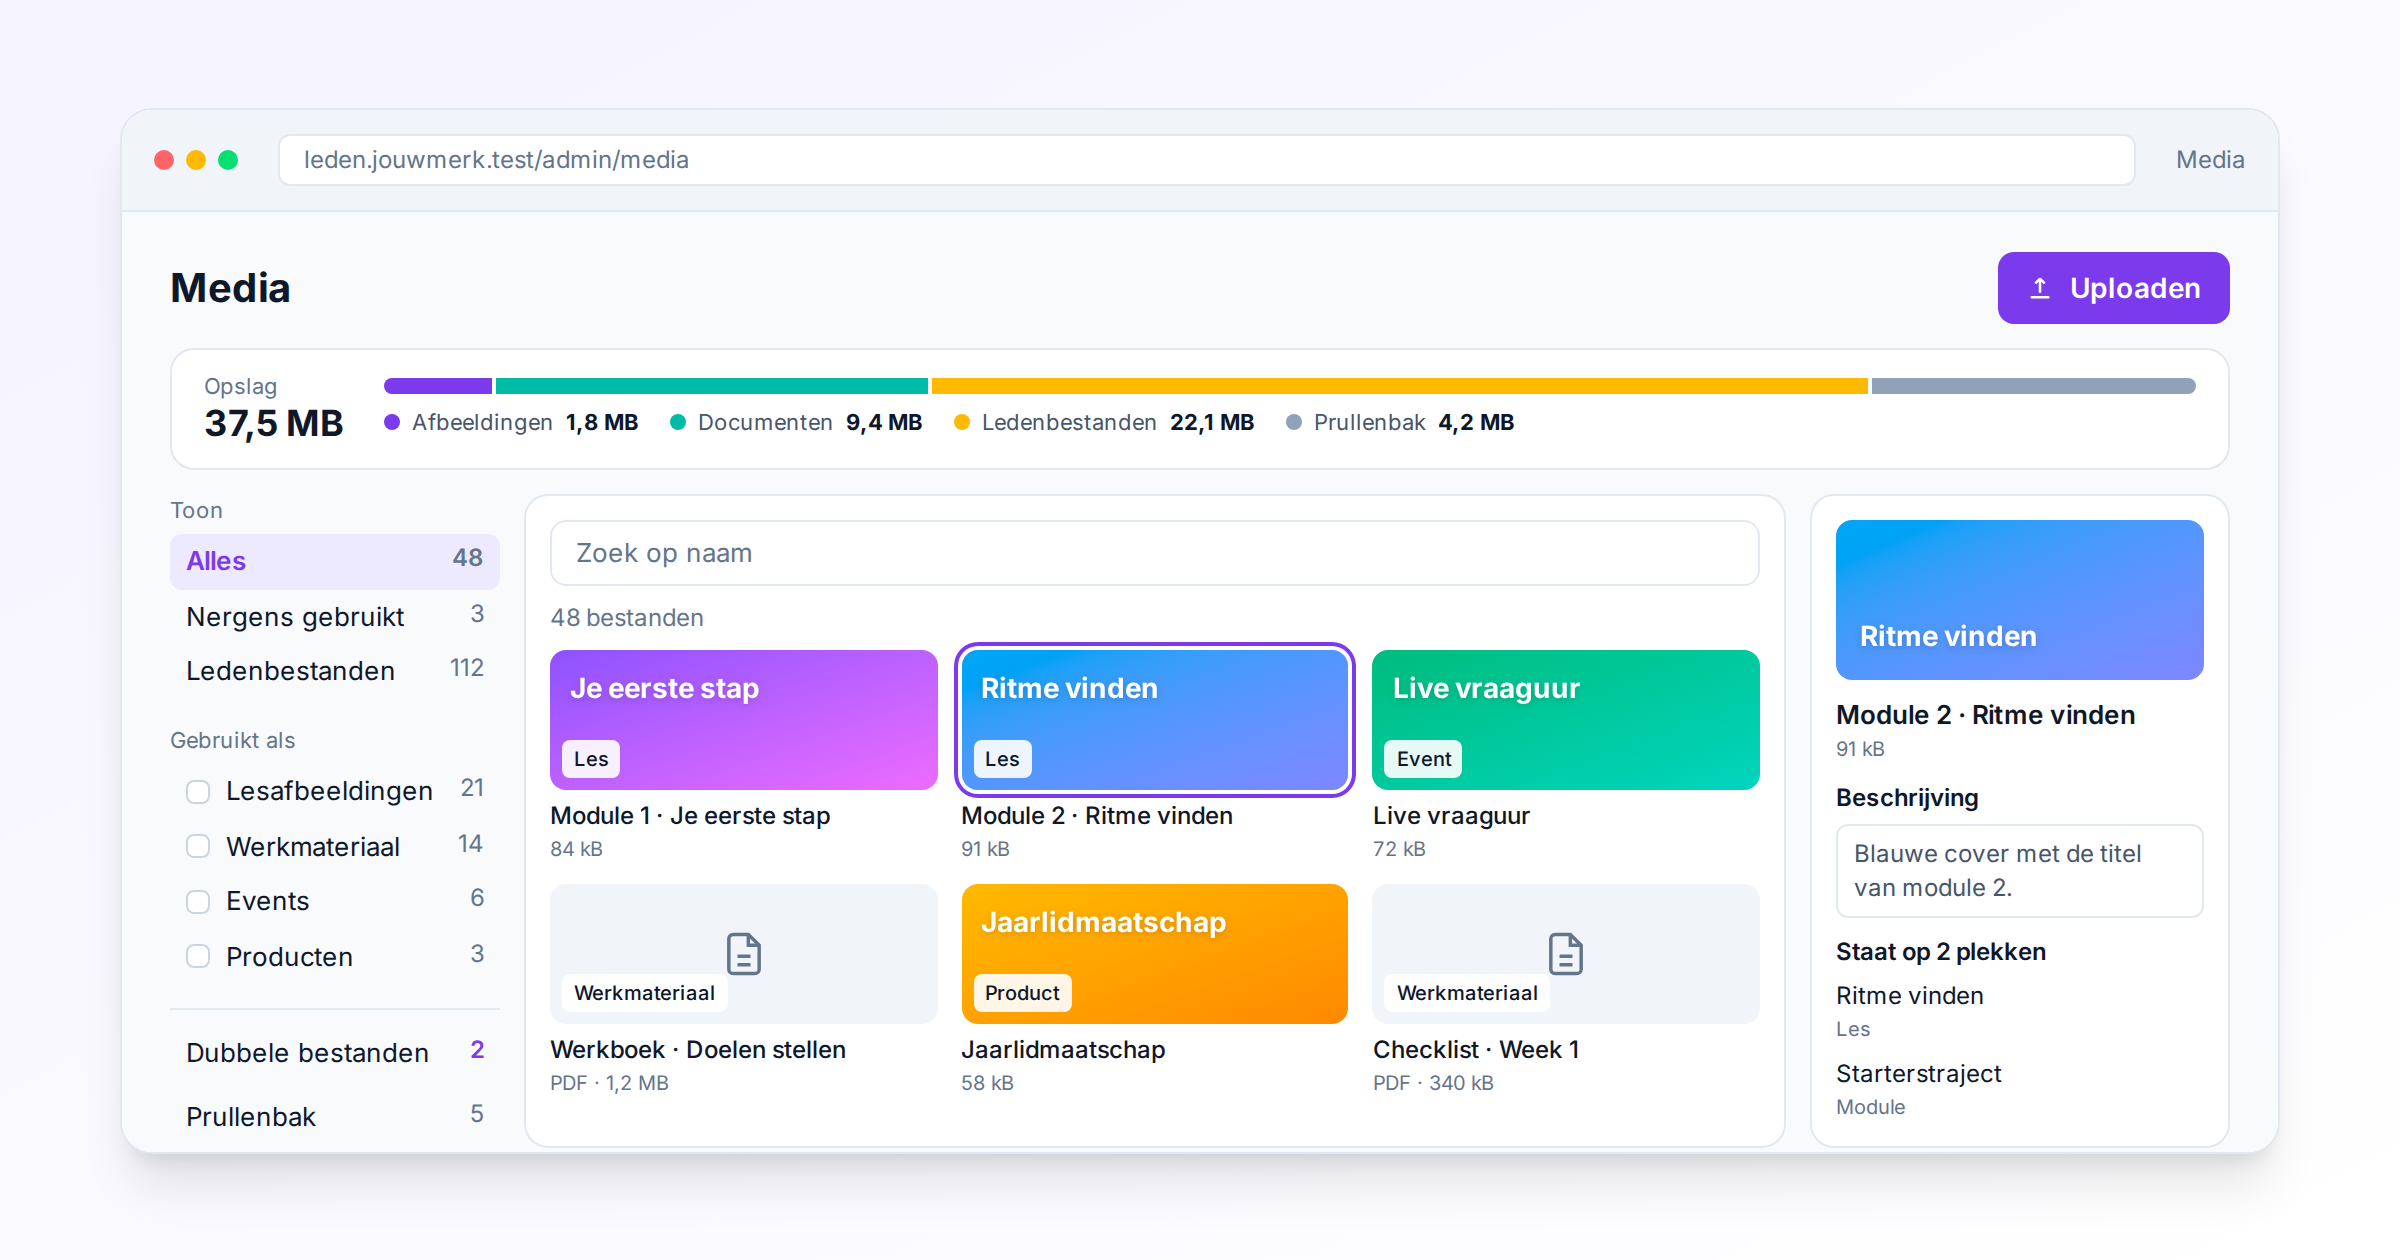2400x1260 pixels.
Task: Check the Producten filter checkbox
Action: click(198, 956)
